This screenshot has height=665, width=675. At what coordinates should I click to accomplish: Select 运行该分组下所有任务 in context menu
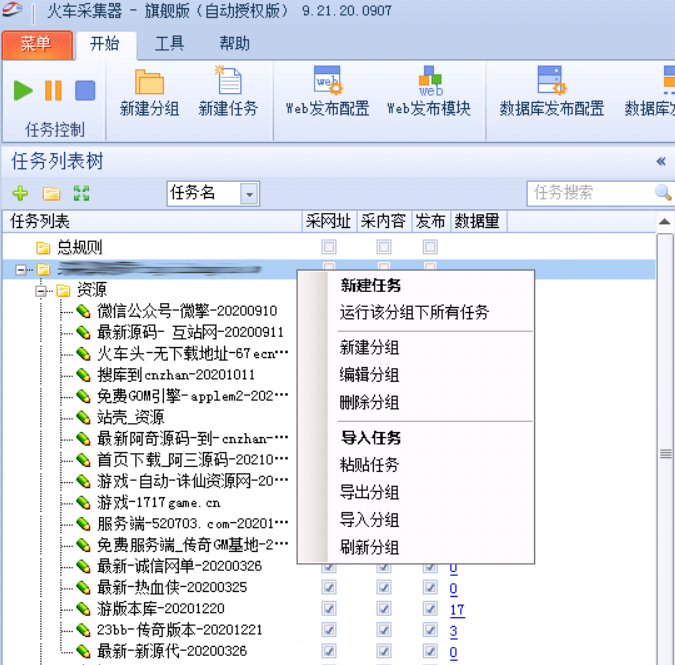414,312
